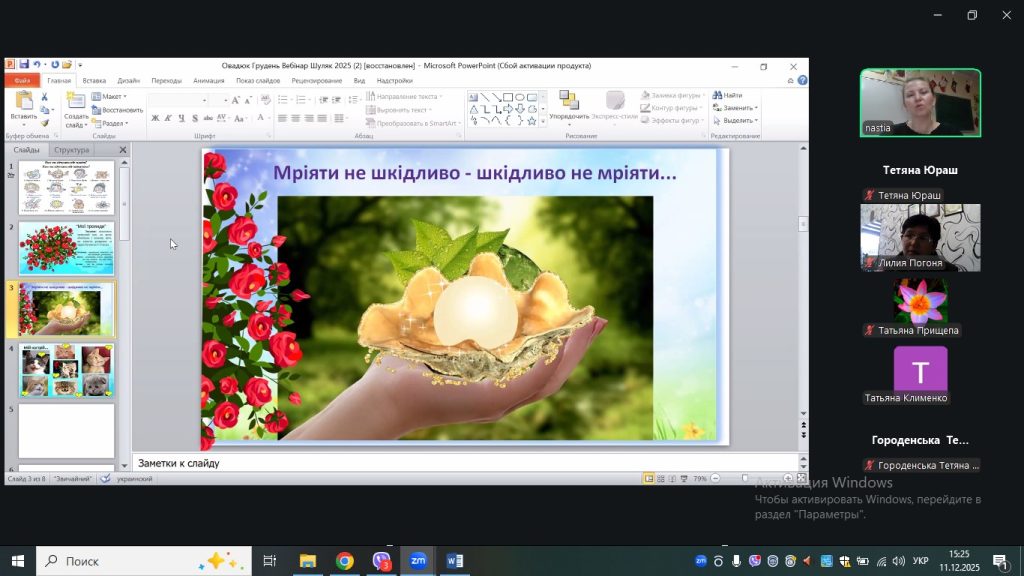Toggle underline (Ч) formatting

pyautogui.click(x=181, y=119)
